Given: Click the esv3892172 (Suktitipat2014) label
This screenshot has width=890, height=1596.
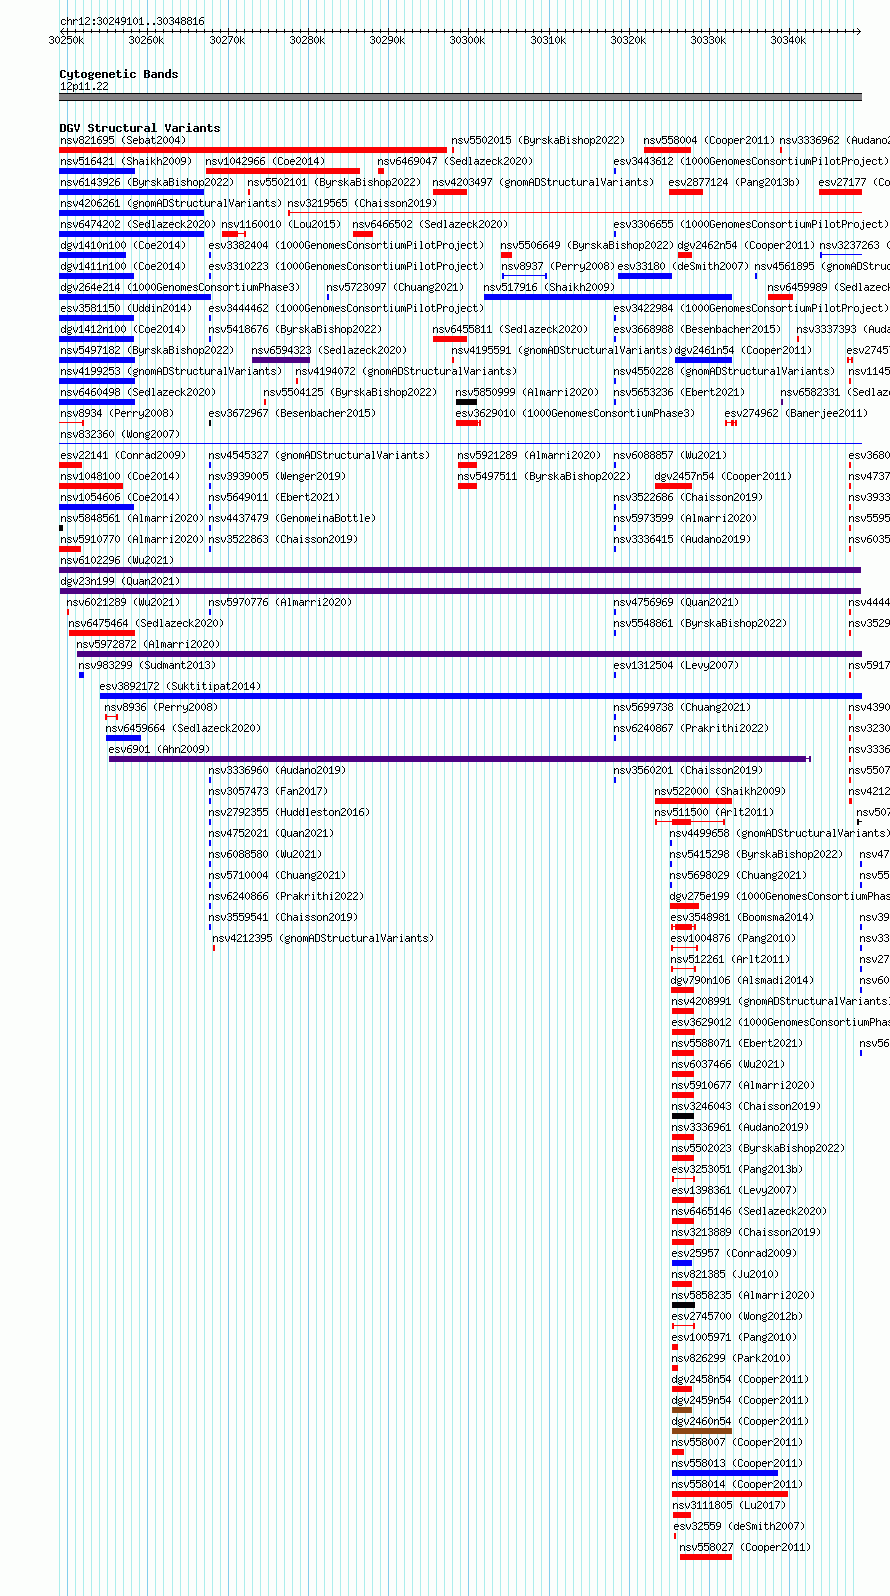Looking at the screenshot, I should click(x=180, y=686).
